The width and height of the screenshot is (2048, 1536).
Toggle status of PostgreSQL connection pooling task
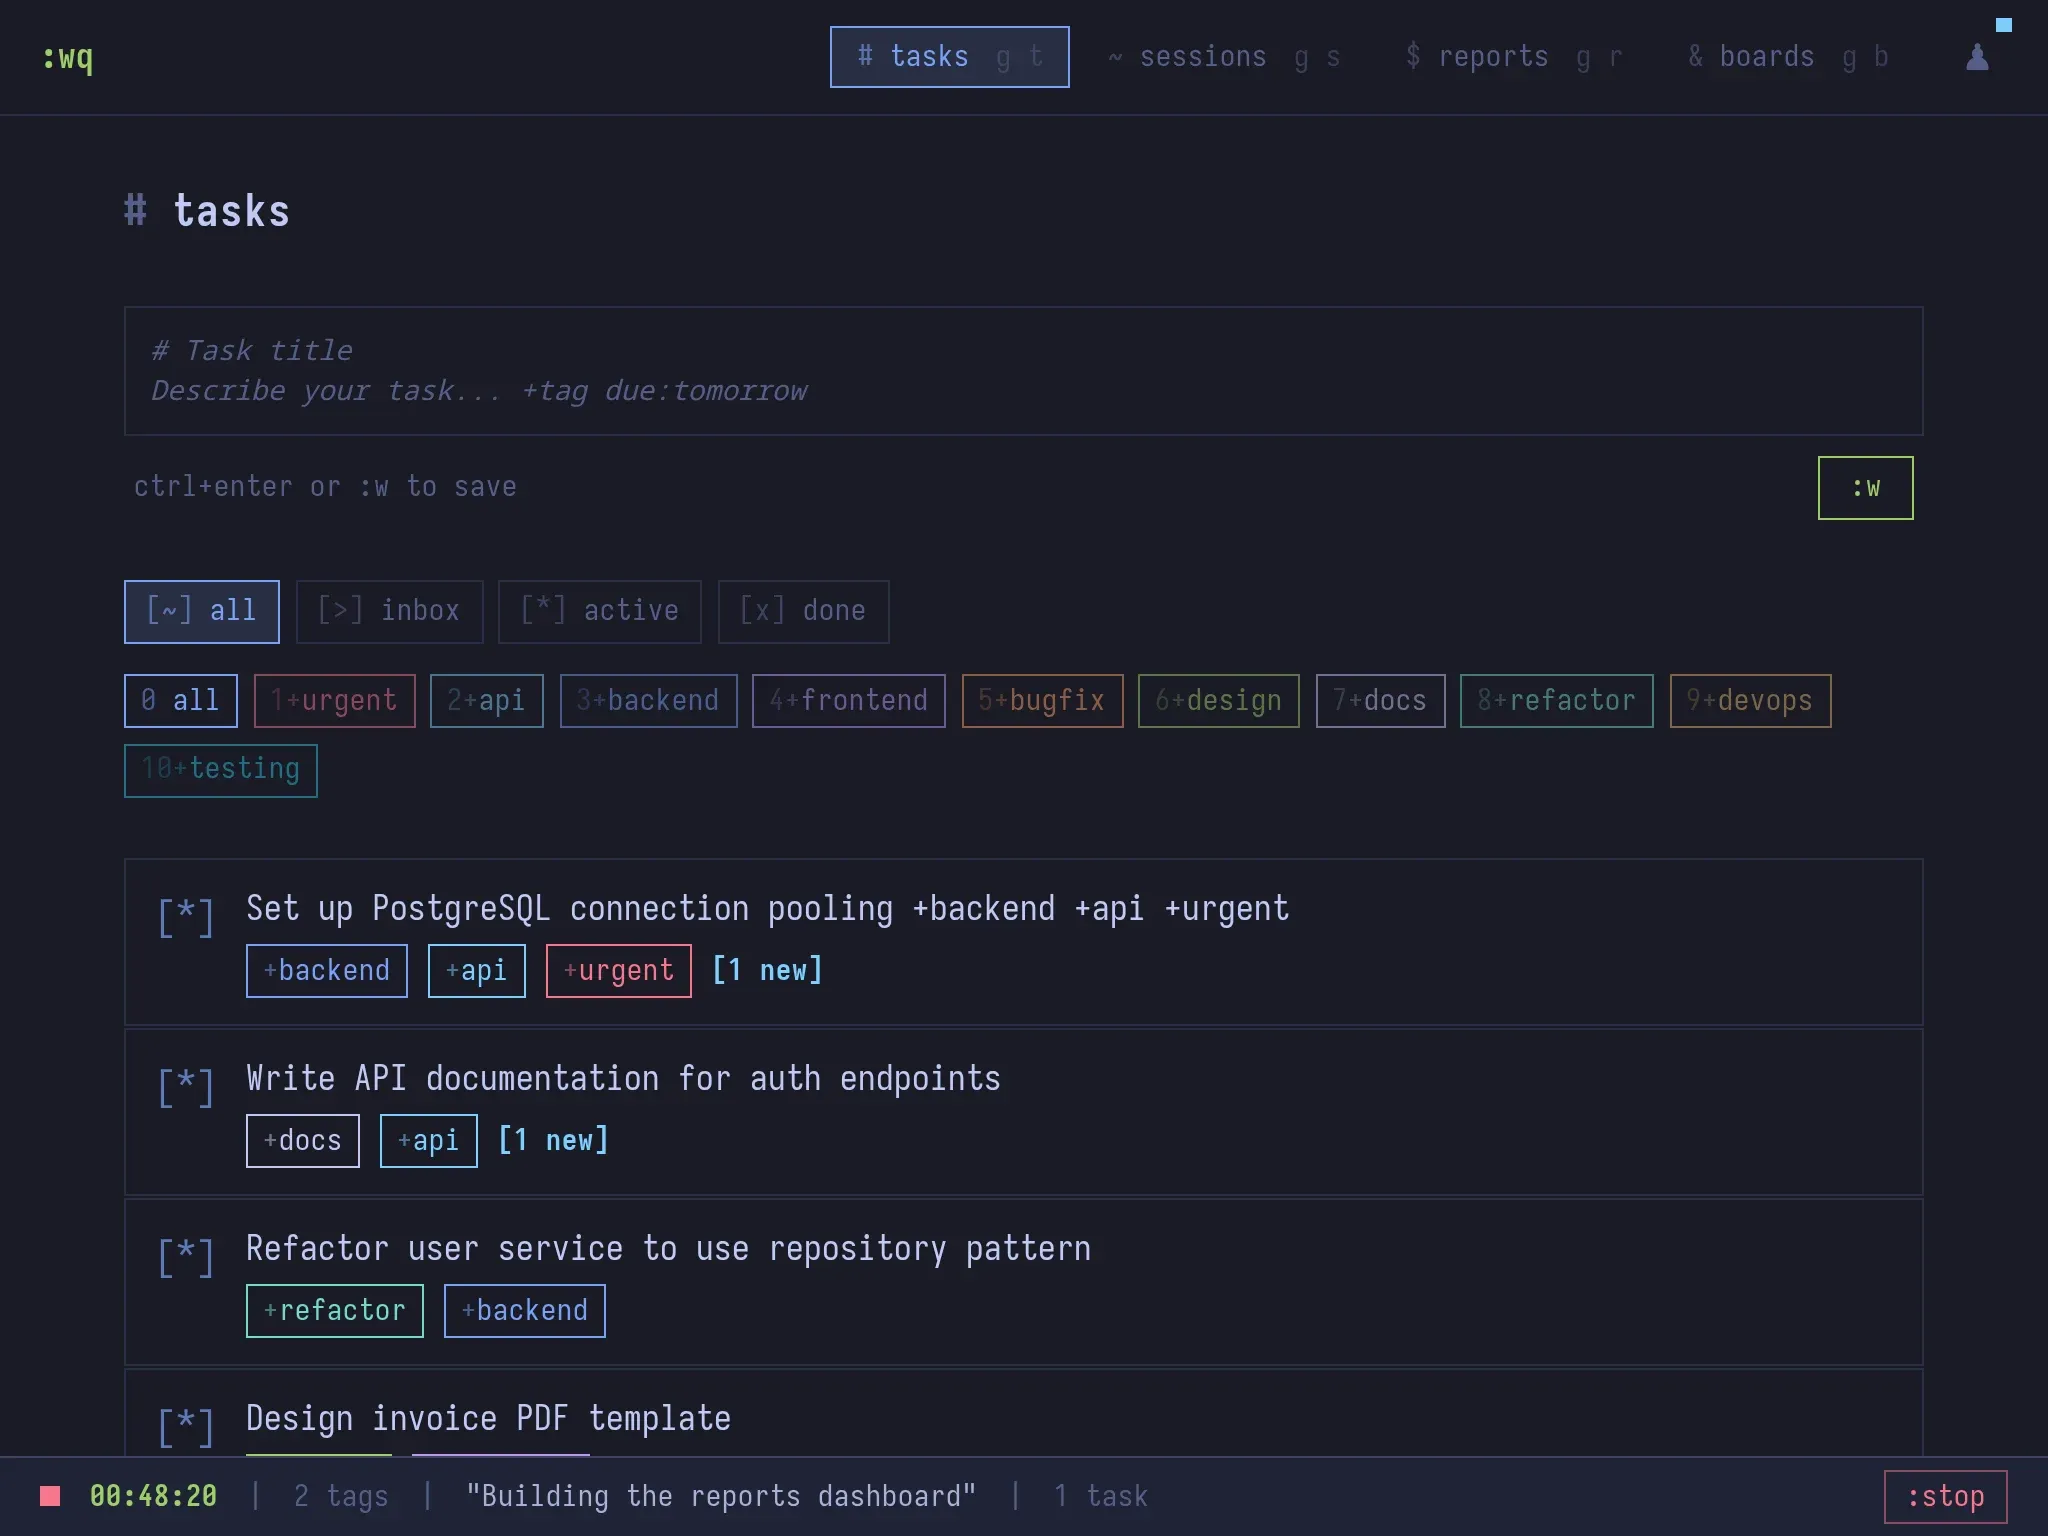tap(186, 916)
